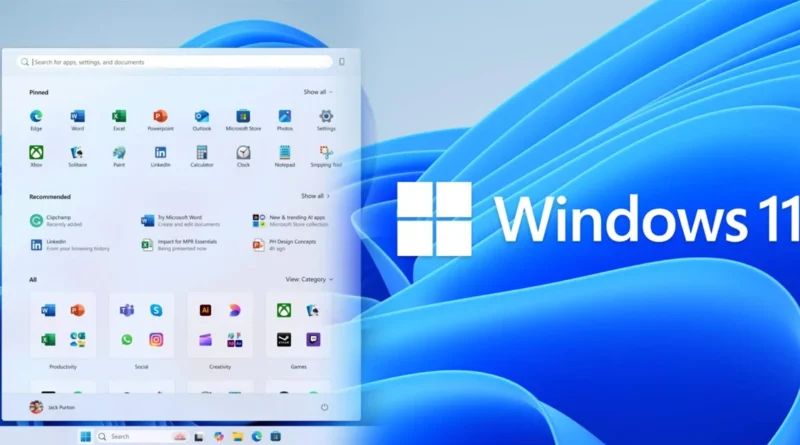Click the Windows Start button on the taskbar
This screenshot has width=800, height=445.
tap(86, 436)
